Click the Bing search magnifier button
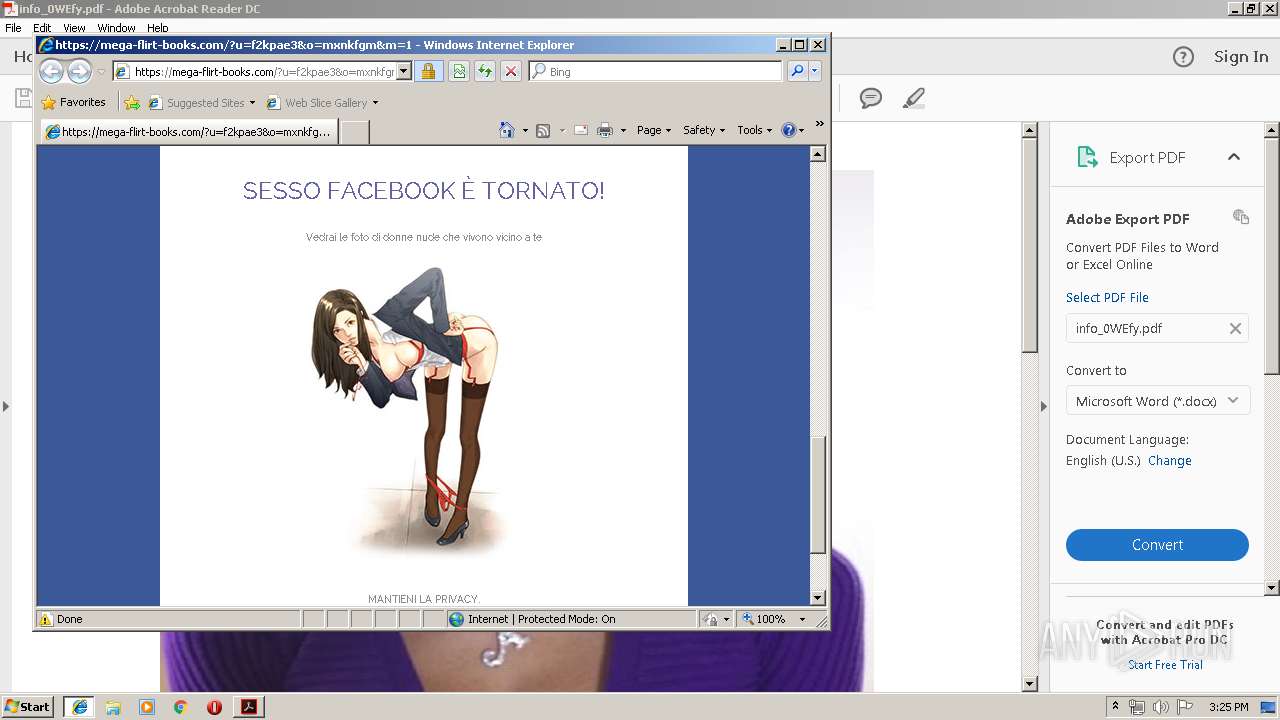This screenshot has width=1280, height=720. coord(797,71)
